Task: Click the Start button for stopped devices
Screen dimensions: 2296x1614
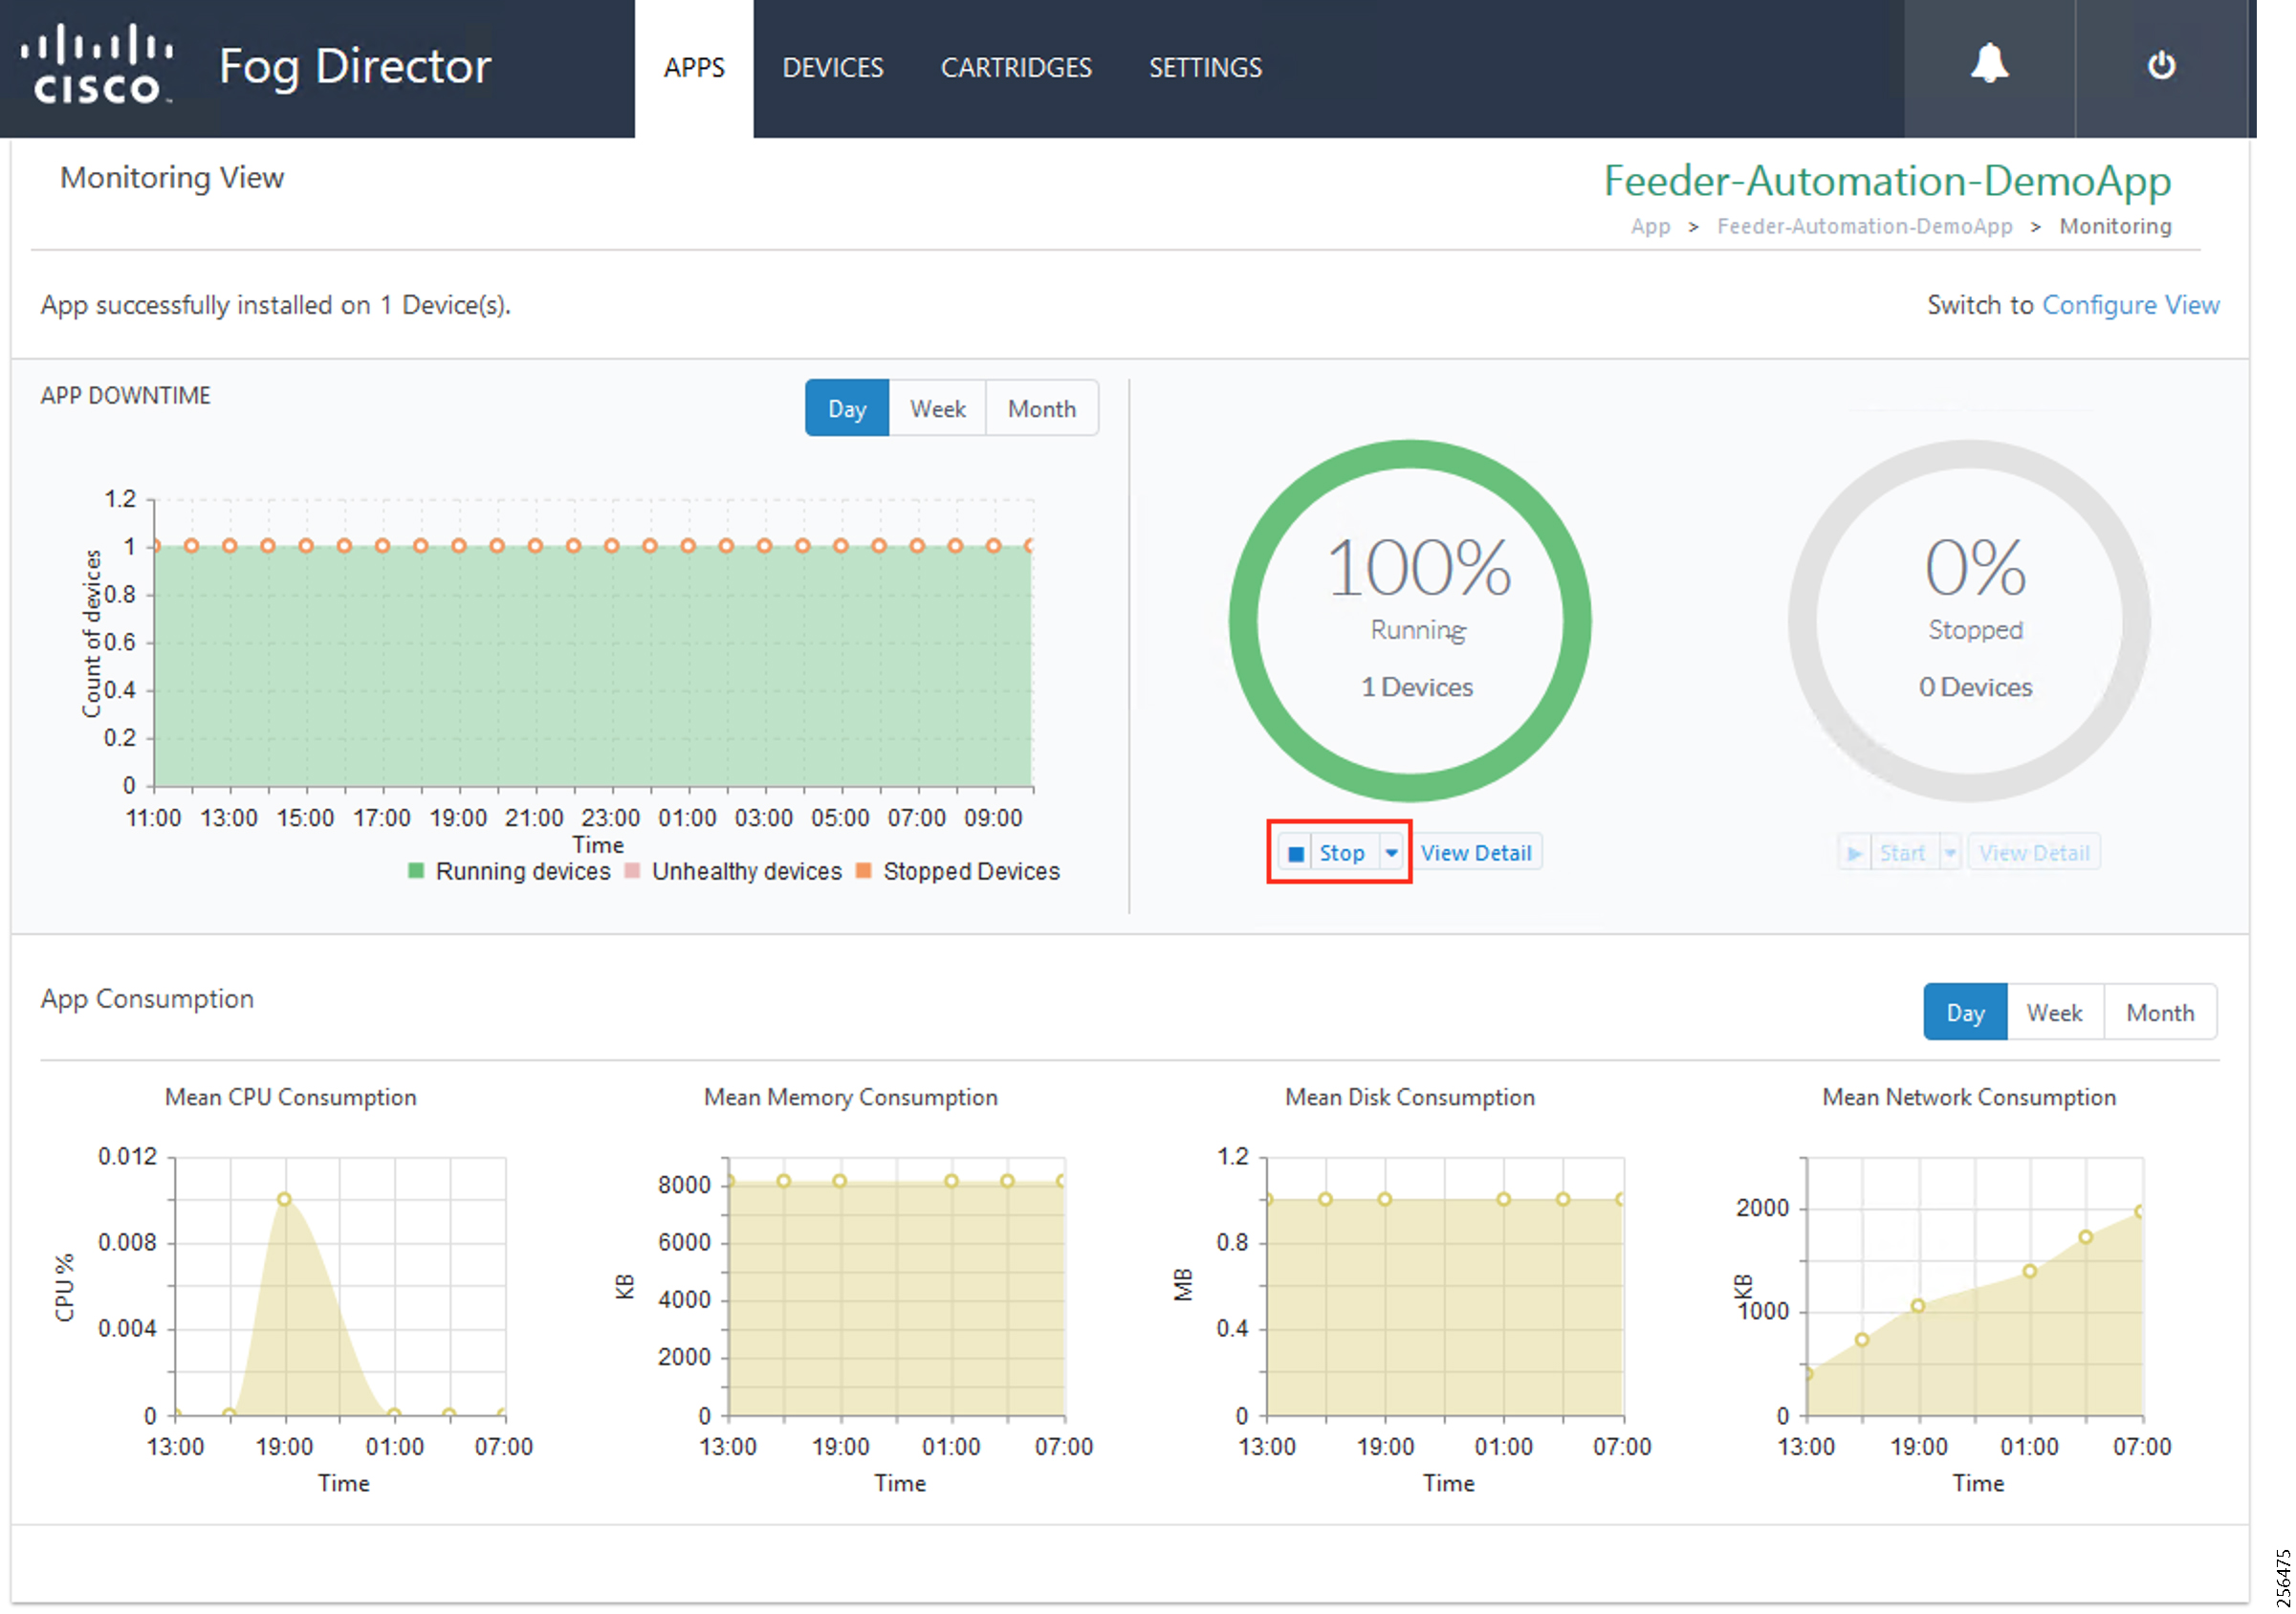Action: tap(1901, 853)
